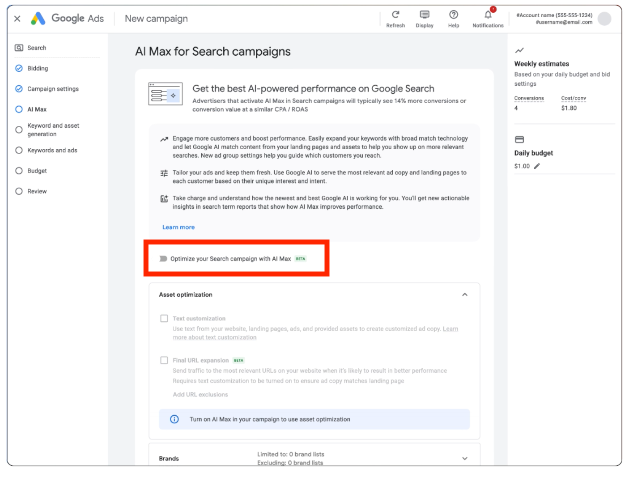This screenshot has height=480, width=639.
Task: Click the $1.00 daily budget value
Action: click(522, 166)
